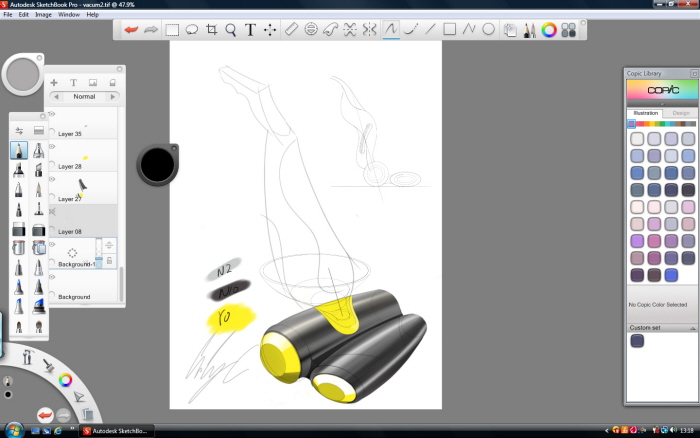
Task: Toggle the Ruler tool
Action: point(291,29)
